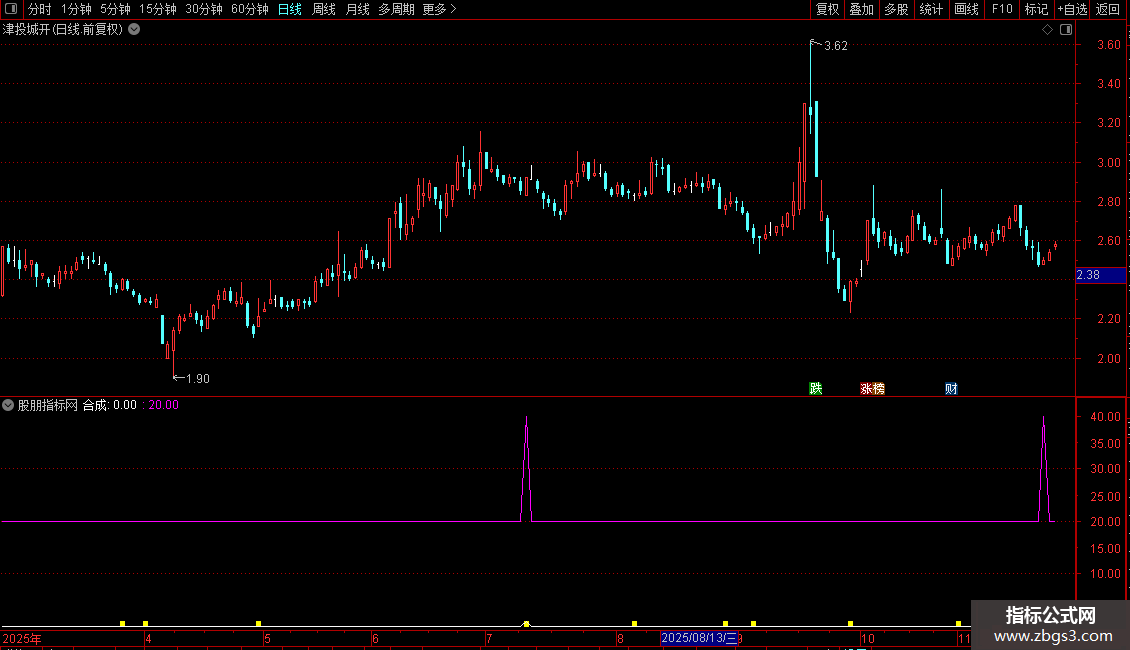Open the 统计 statistics tool
Viewport: 1130px width, 650px height.
[x=930, y=9]
